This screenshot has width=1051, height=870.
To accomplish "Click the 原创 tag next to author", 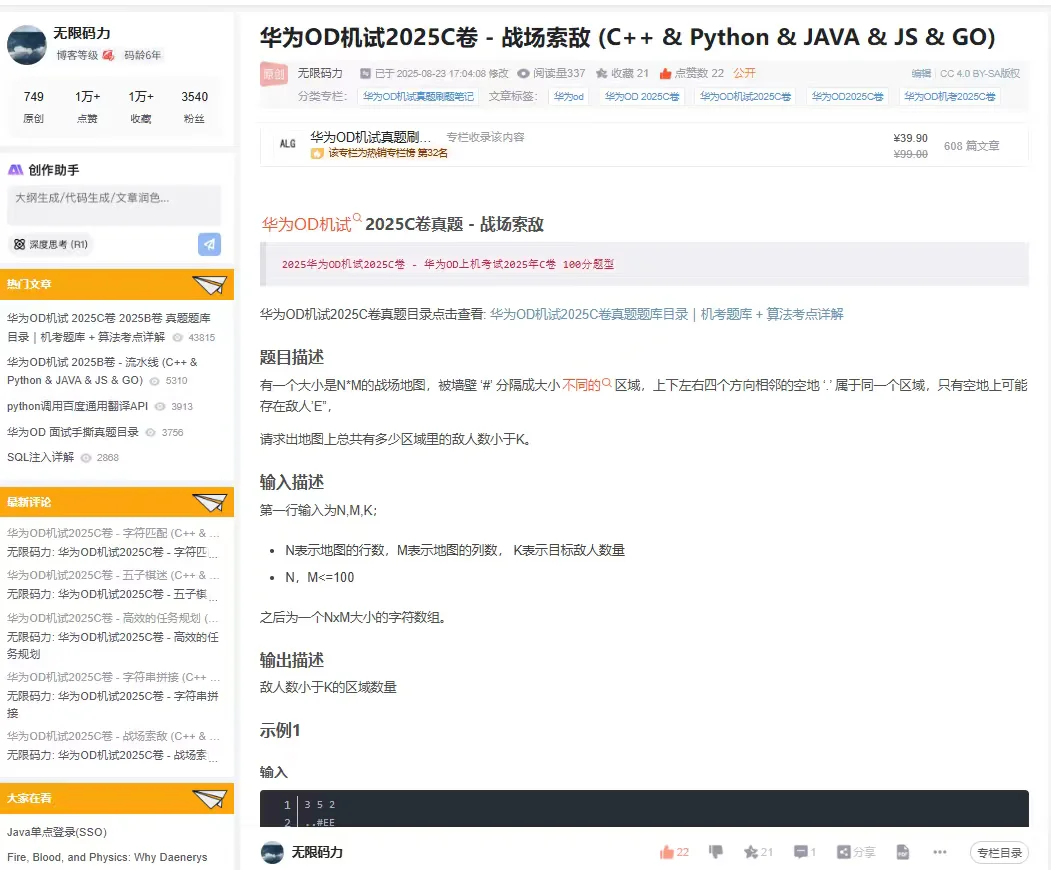I will [x=273, y=74].
